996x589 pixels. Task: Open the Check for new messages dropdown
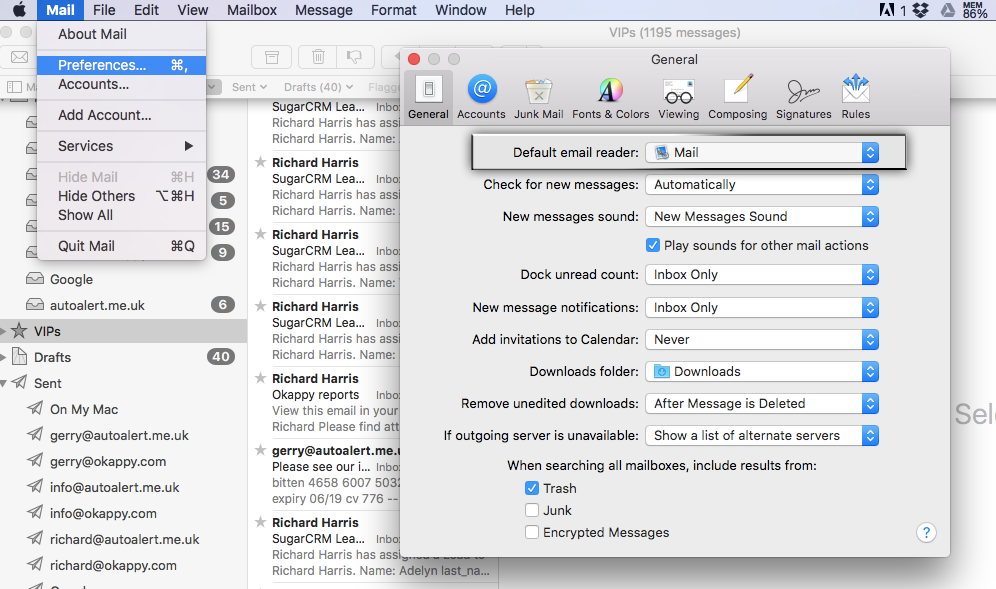click(762, 185)
